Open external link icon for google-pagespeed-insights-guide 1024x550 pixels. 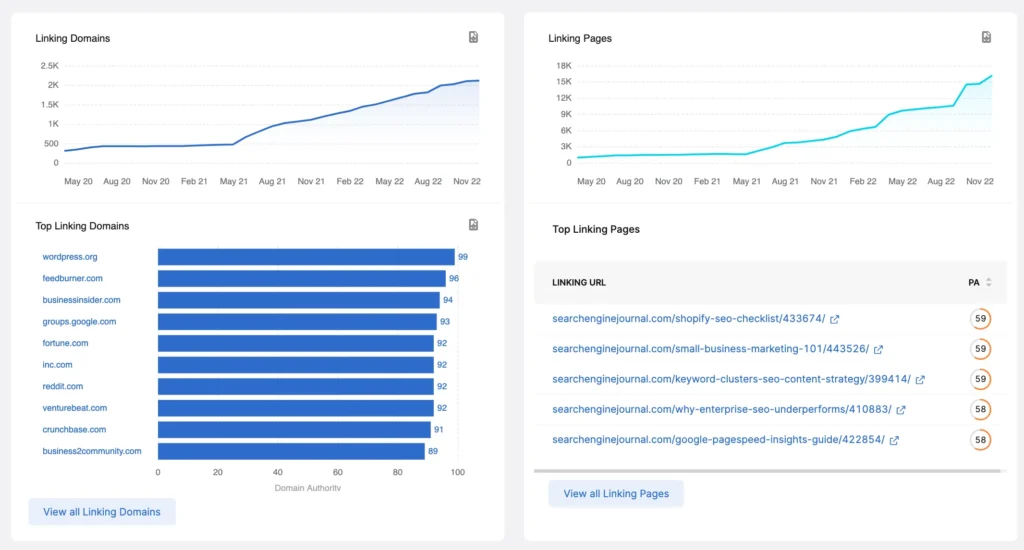pos(894,440)
